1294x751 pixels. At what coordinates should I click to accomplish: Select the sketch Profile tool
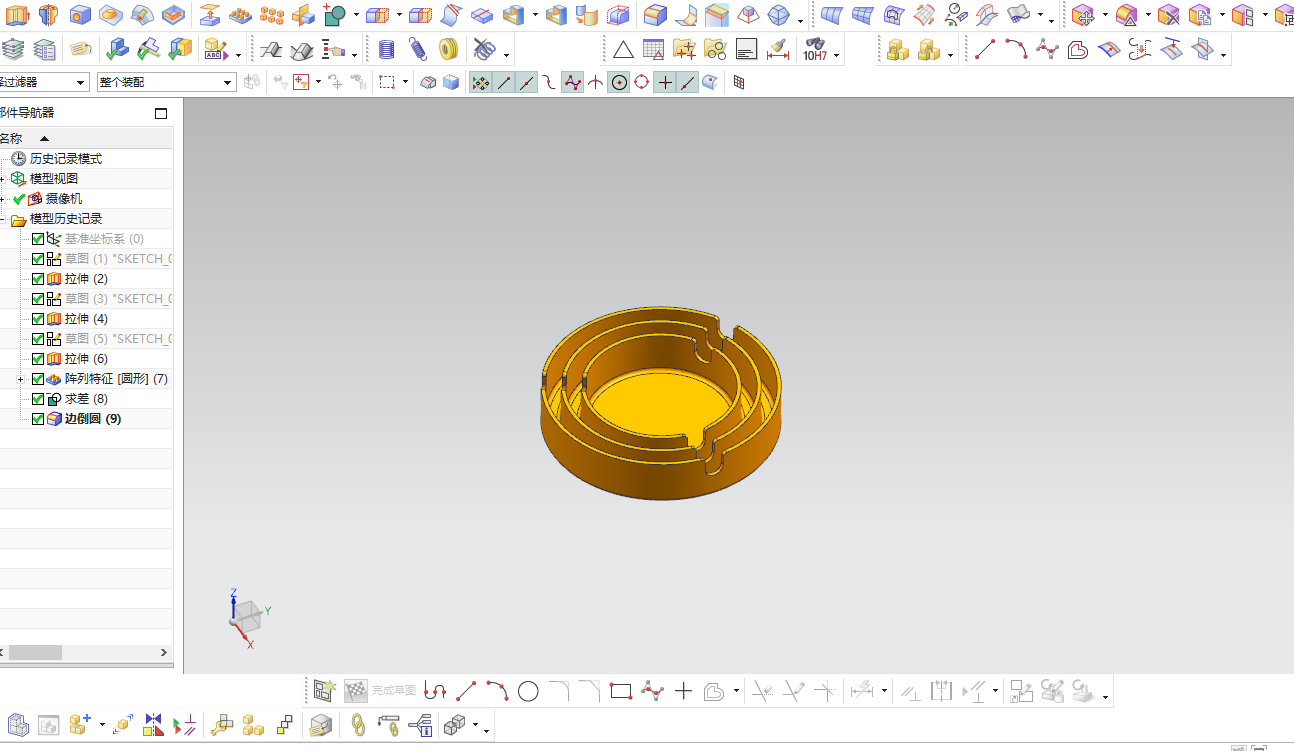click(x=435, y=690)
